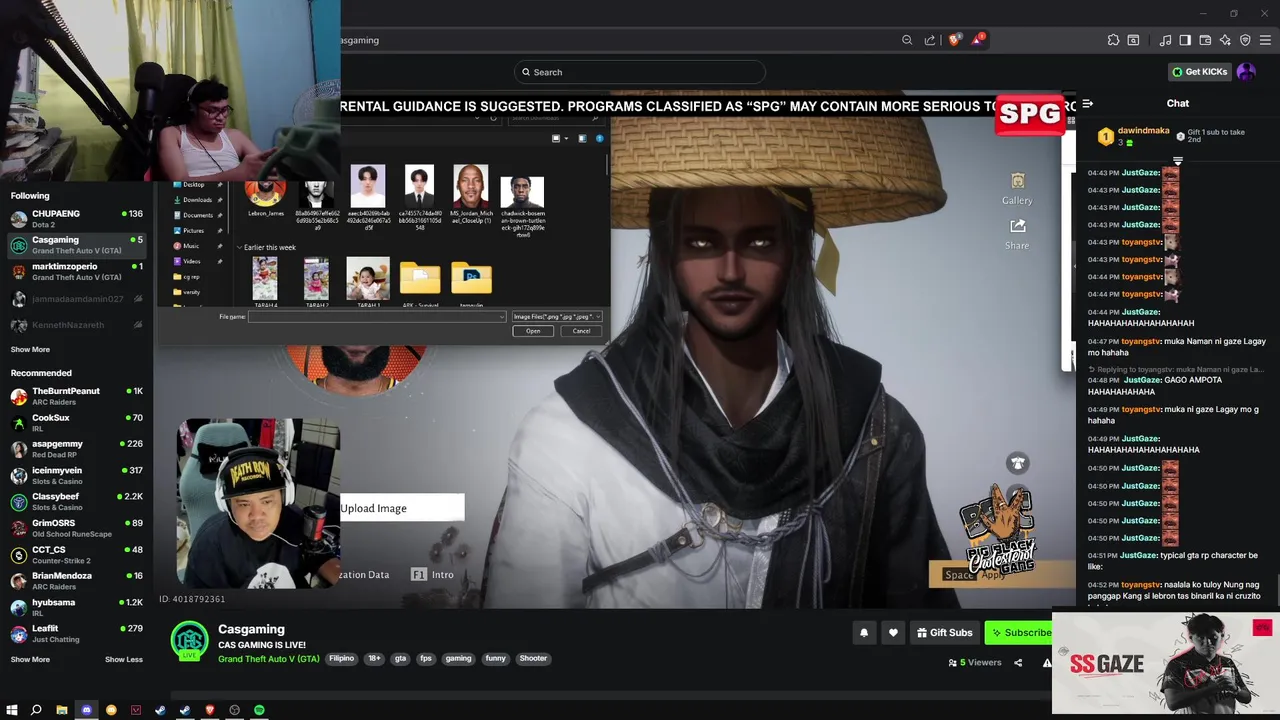Open the browser extensions puzzle icon
The width and height of the screenshot is (1280, 720).
coord(1113,40)
